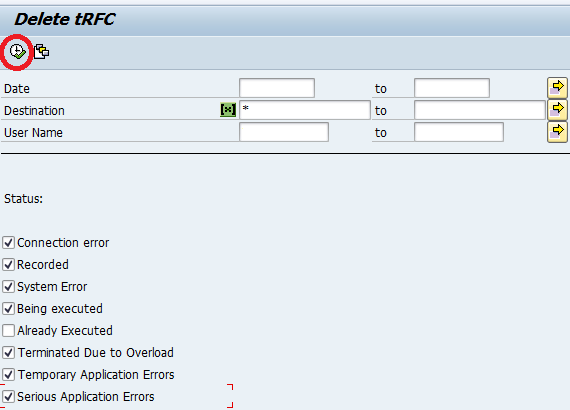Click the Date field label

17,89
